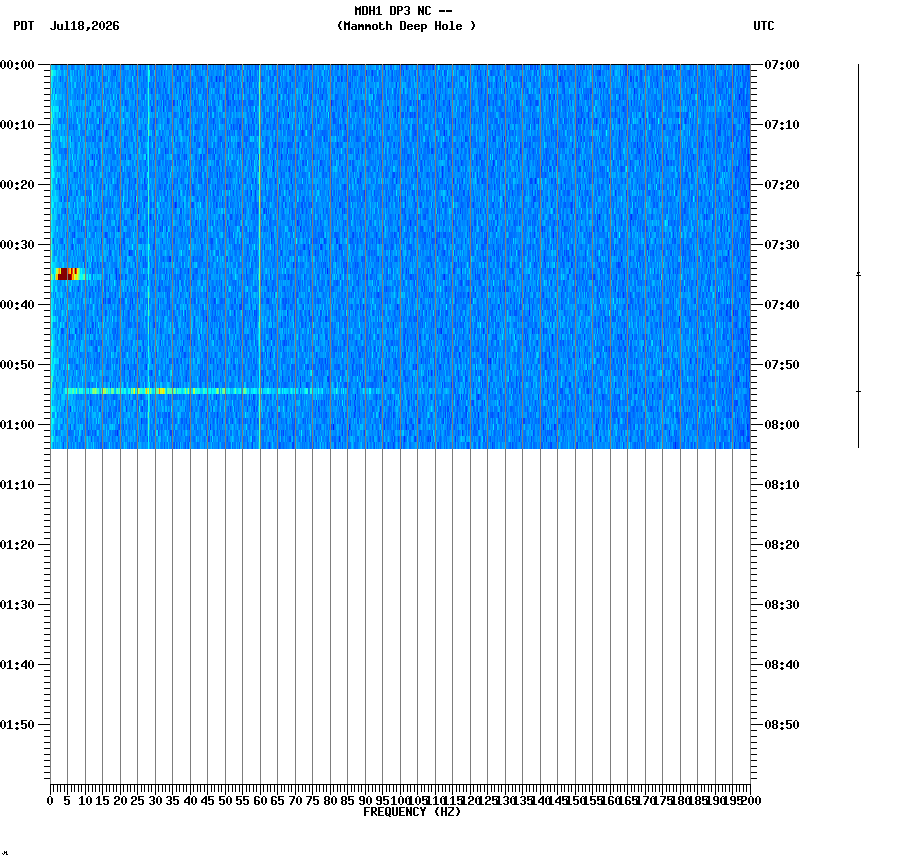Click the 55 Hz frequency axis label

pos(243,800)
